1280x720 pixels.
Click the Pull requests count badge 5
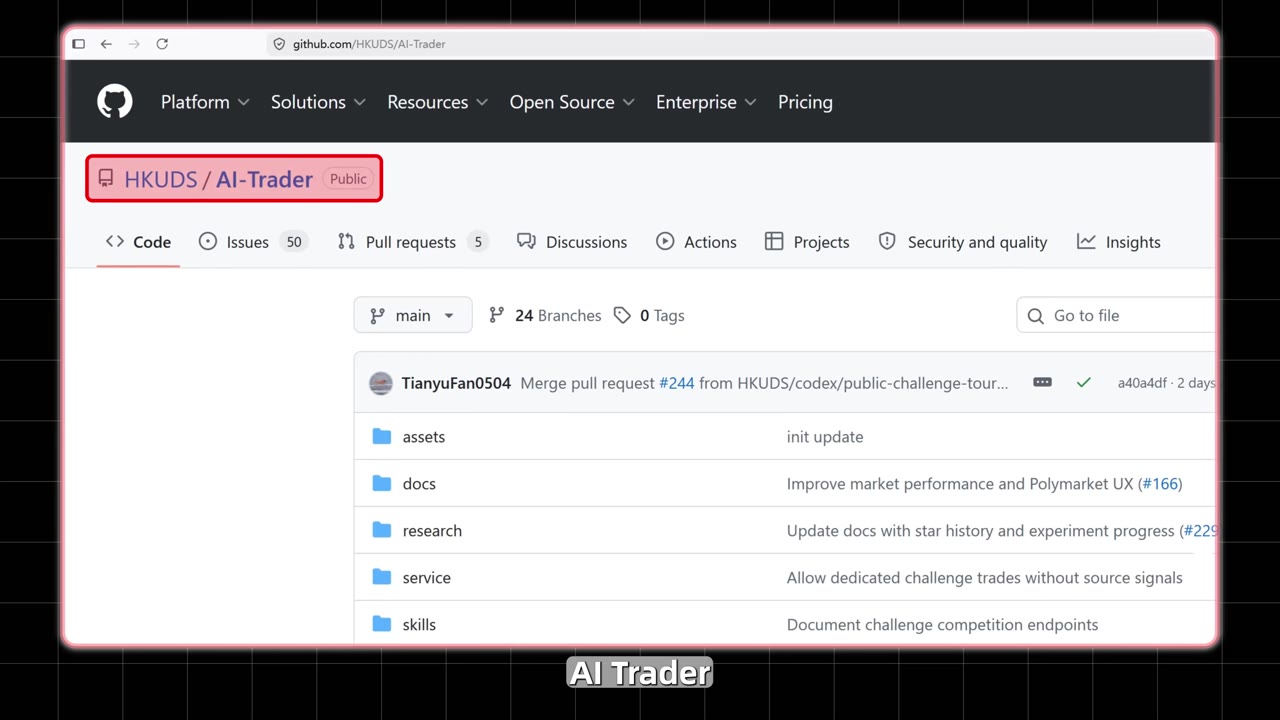pos(478,242)
